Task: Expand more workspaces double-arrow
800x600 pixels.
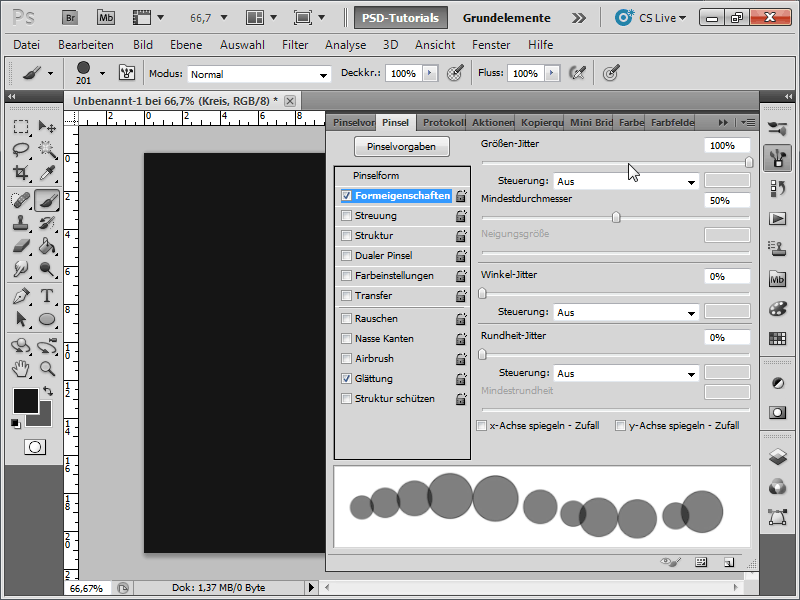Action: point(579,18)
